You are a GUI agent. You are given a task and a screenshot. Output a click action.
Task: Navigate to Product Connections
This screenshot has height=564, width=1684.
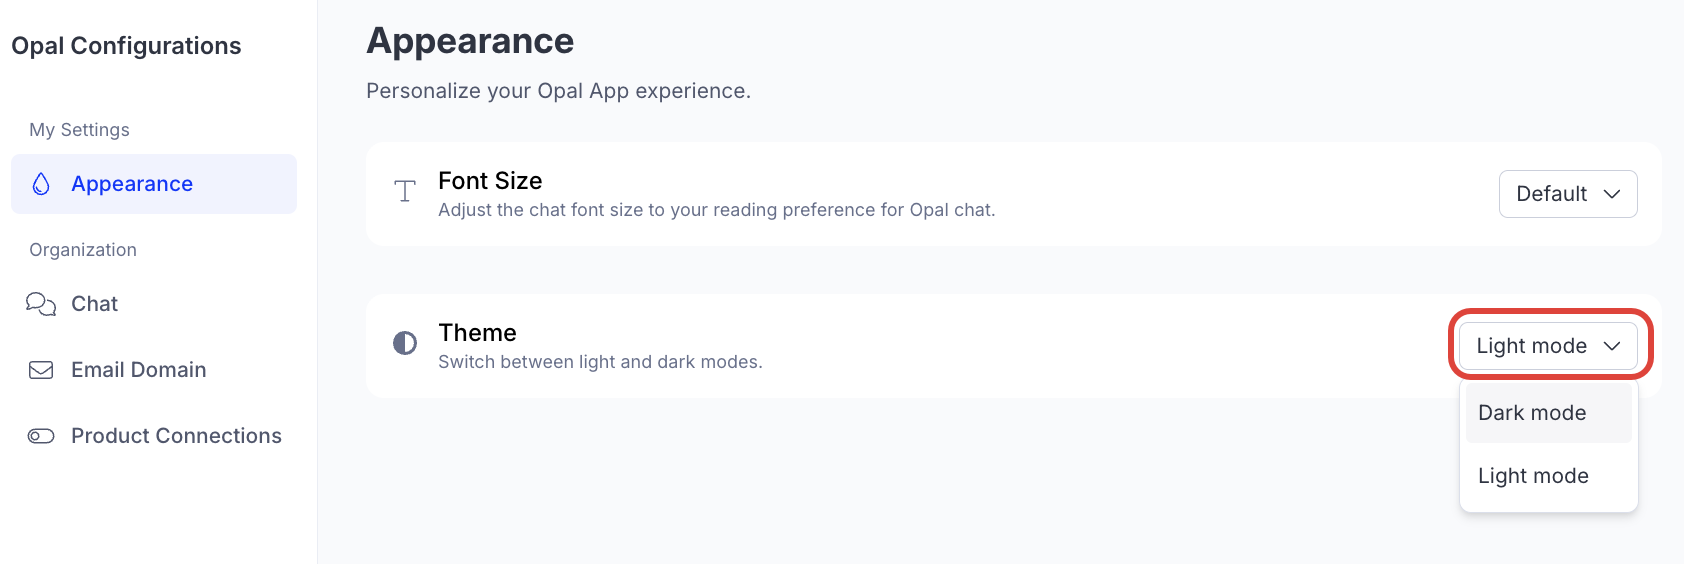(176, 436)
